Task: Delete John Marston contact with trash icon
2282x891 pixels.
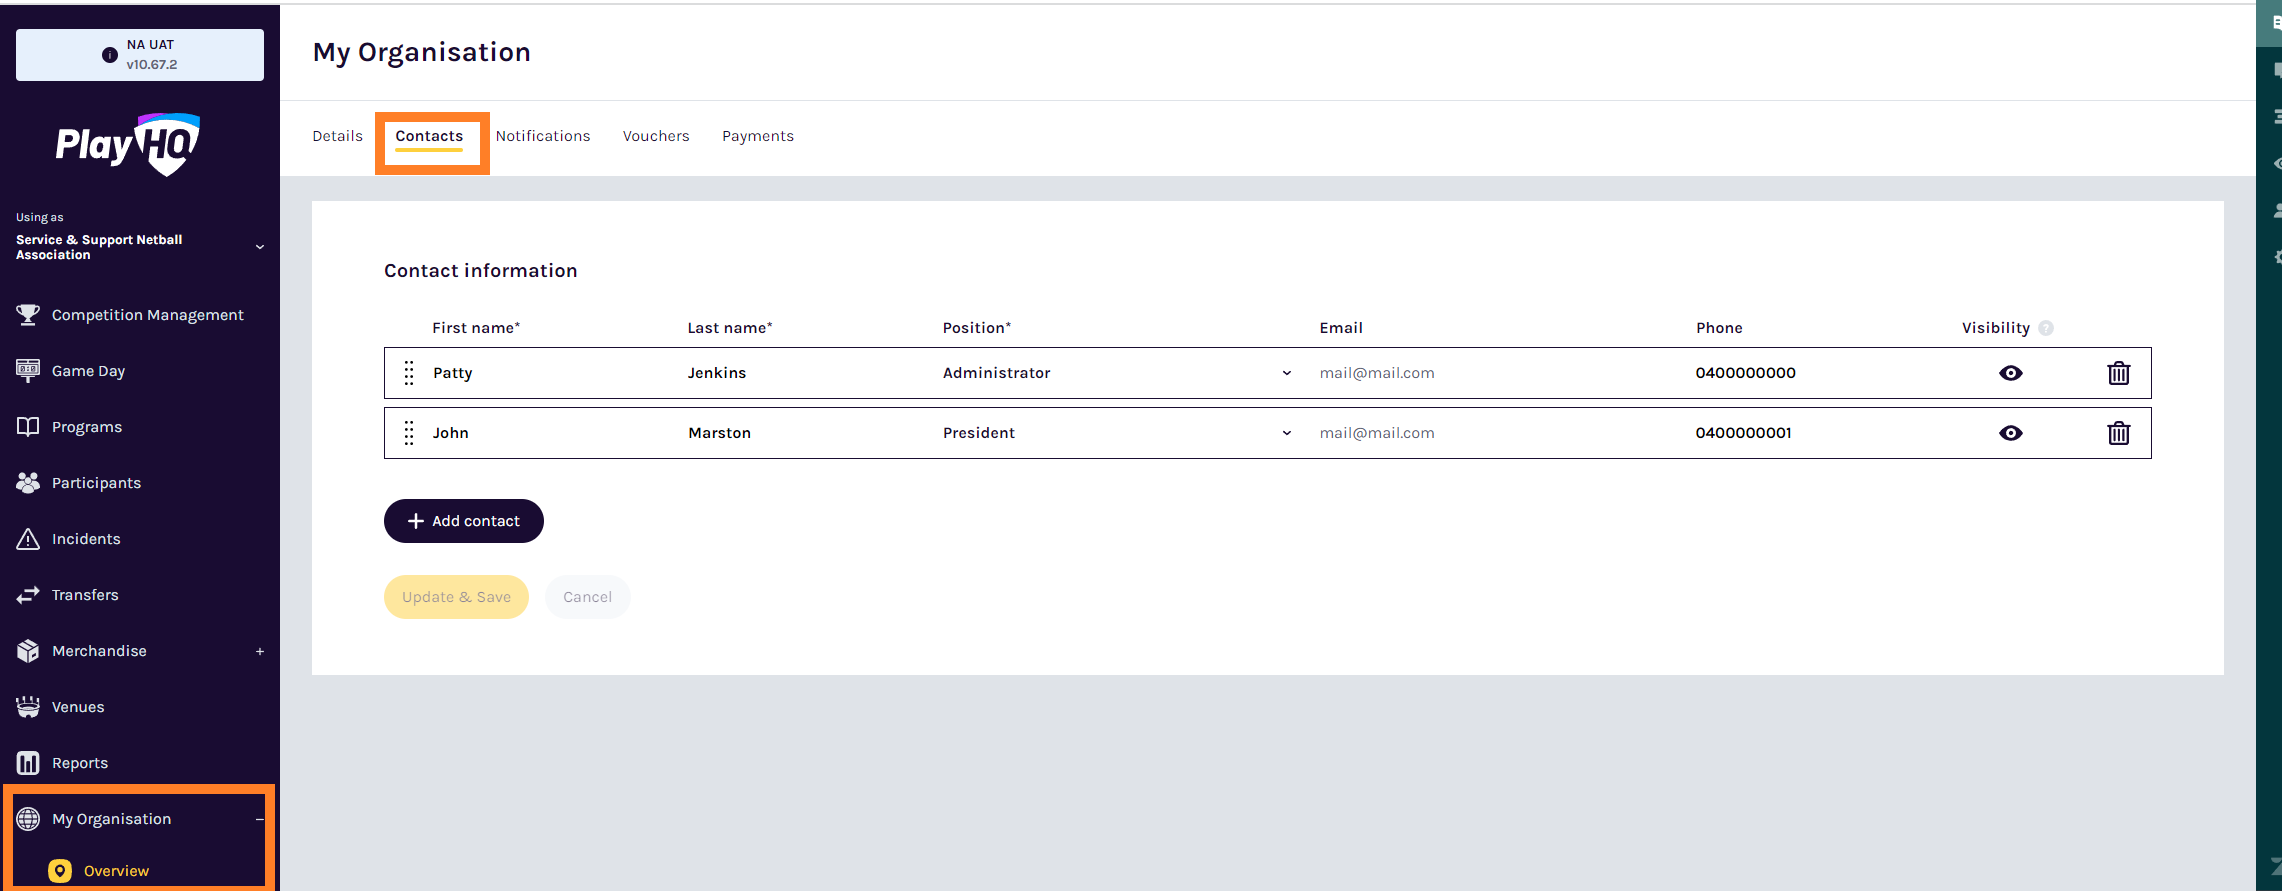Action: [x=2118, y=433]
